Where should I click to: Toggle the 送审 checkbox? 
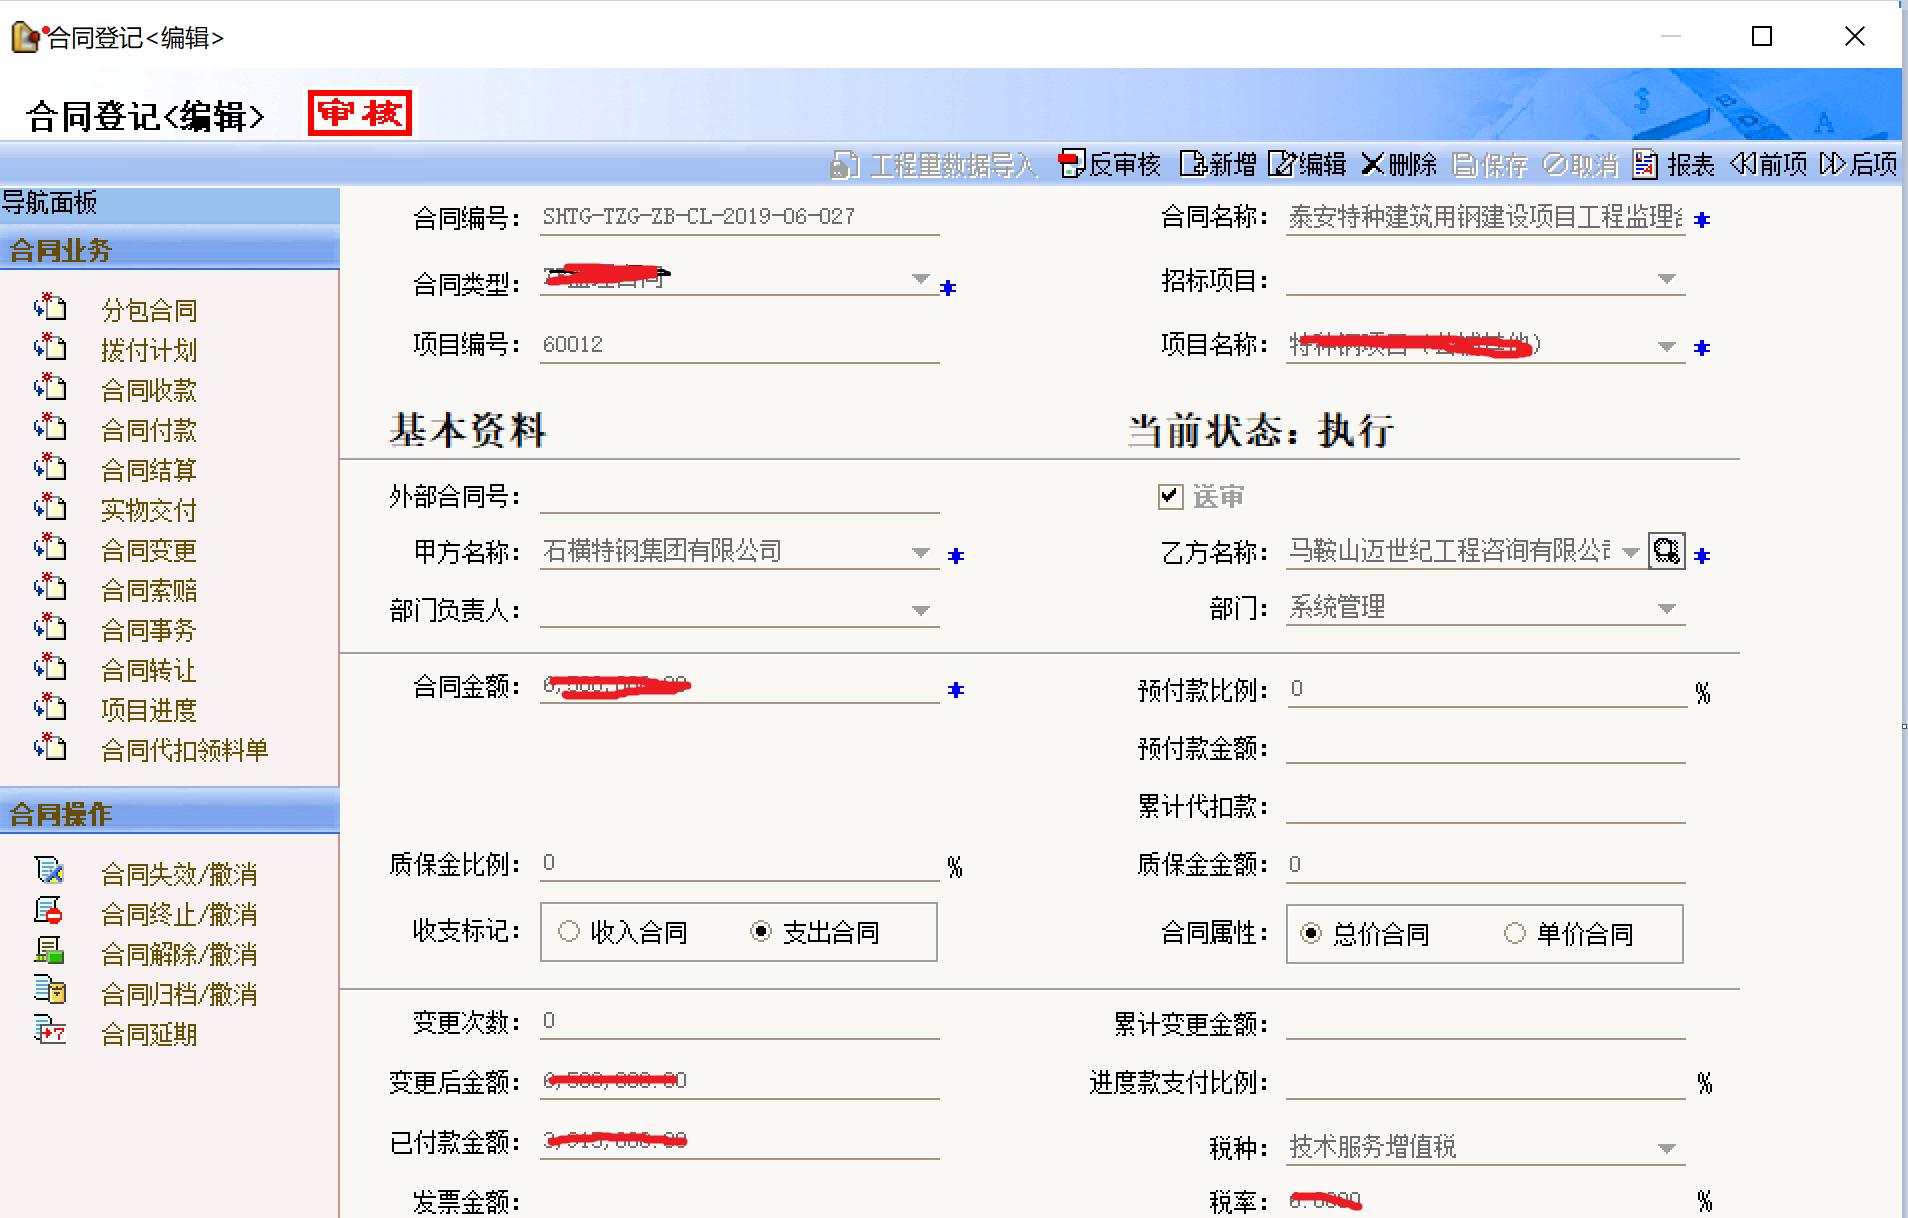tap(1170, 496)
